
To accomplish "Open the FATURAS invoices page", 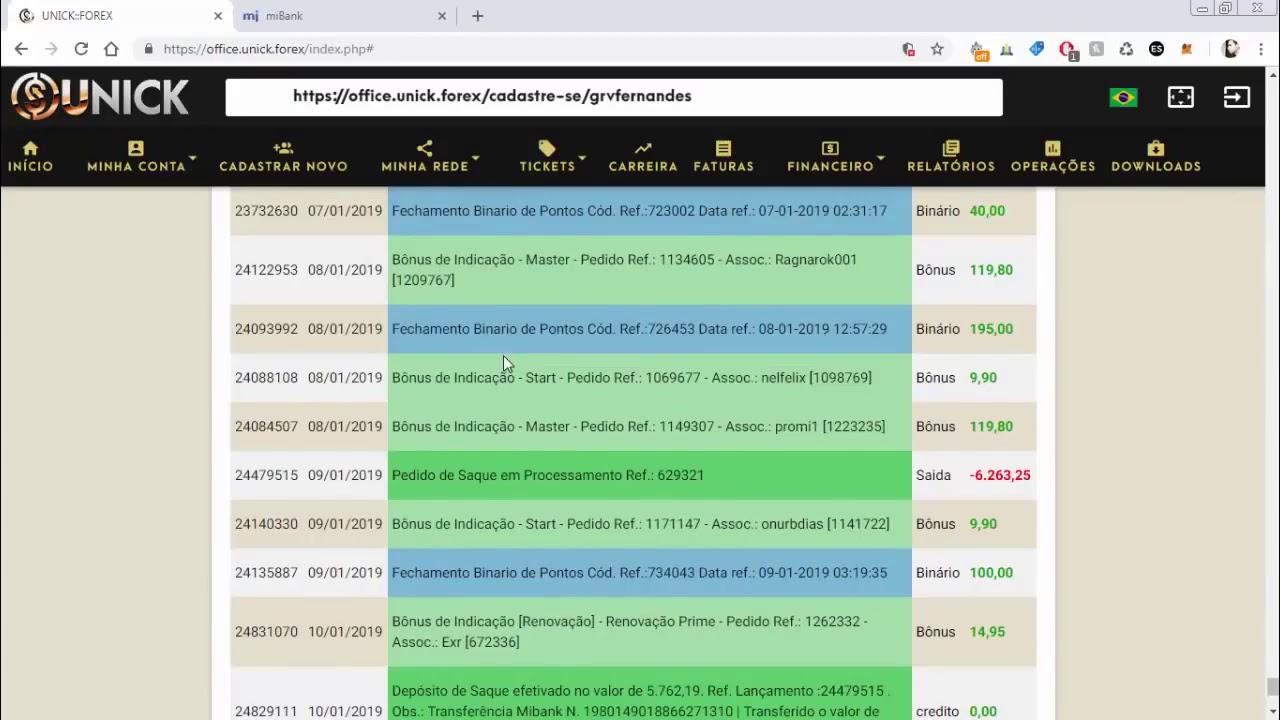I will pyautogui.click(x=723, y=157).
